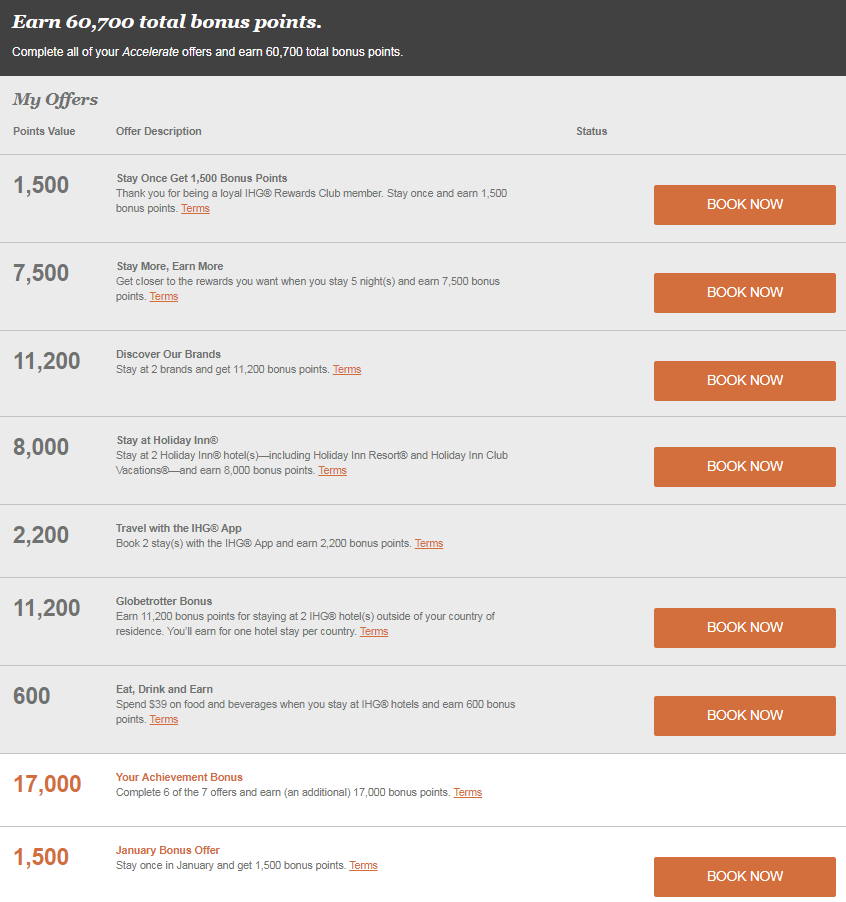Open Terms link for Discover Our Brands
The width and height of the screenshot is (846, 902).
pos(347,370)
